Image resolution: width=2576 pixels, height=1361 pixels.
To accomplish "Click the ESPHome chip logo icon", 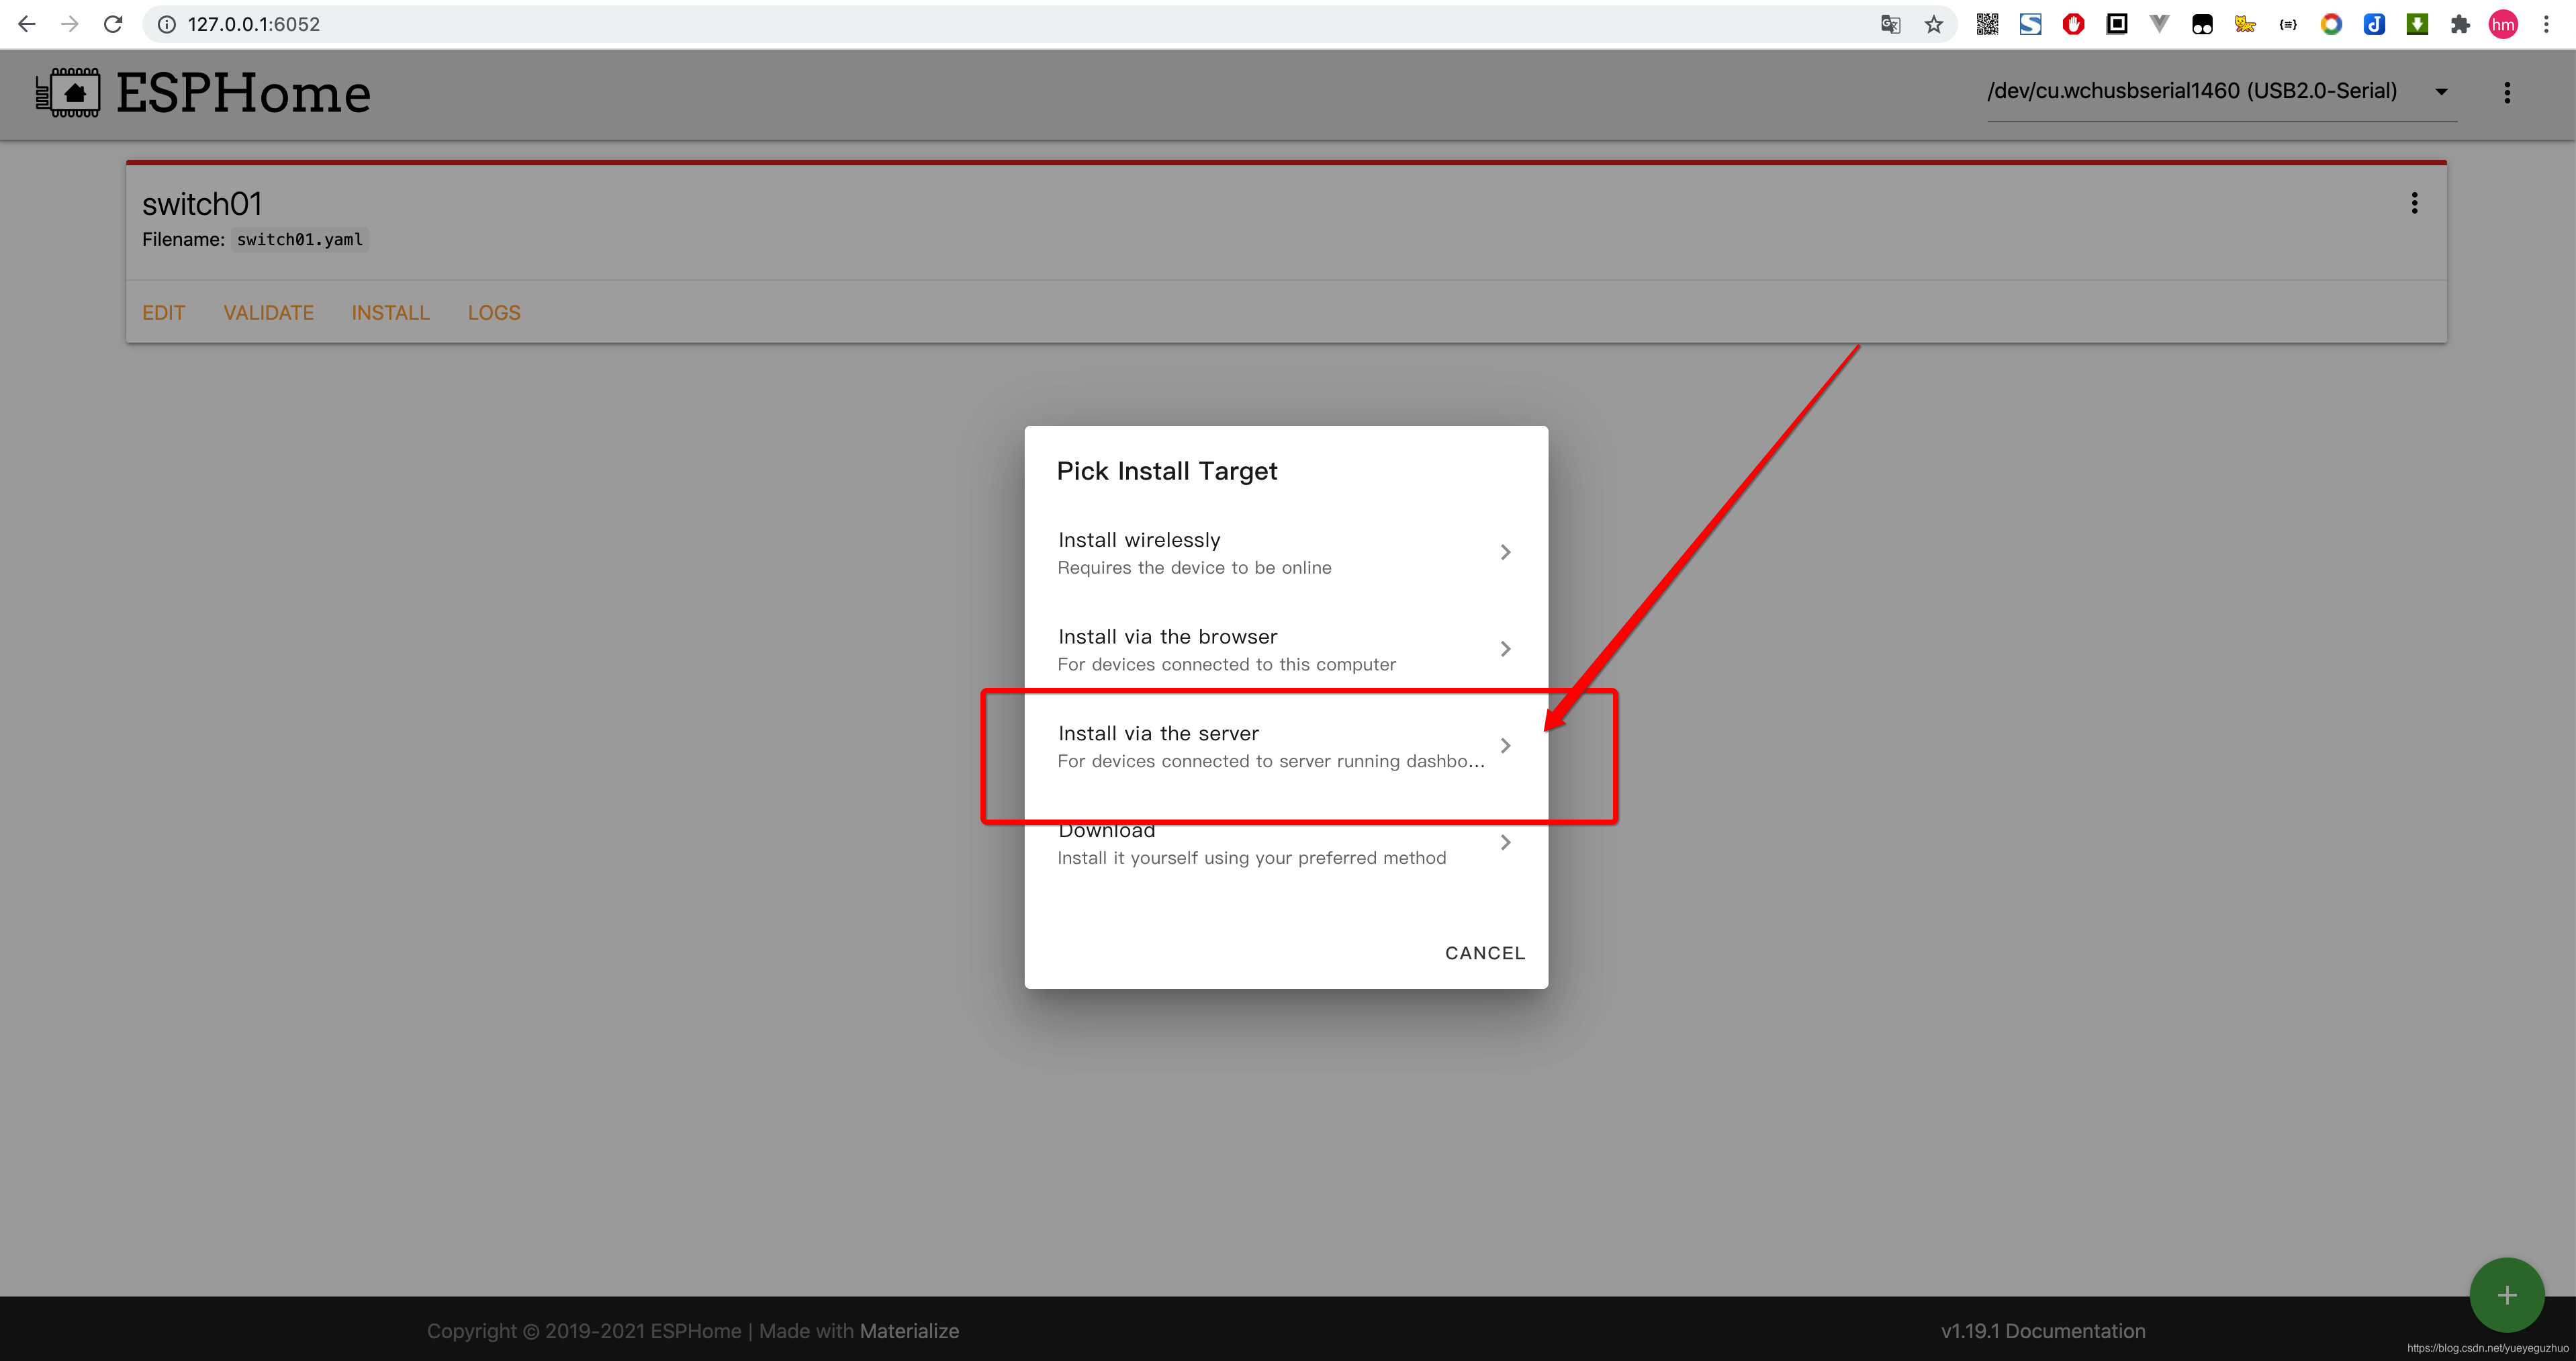I will (x=68, y=93).
